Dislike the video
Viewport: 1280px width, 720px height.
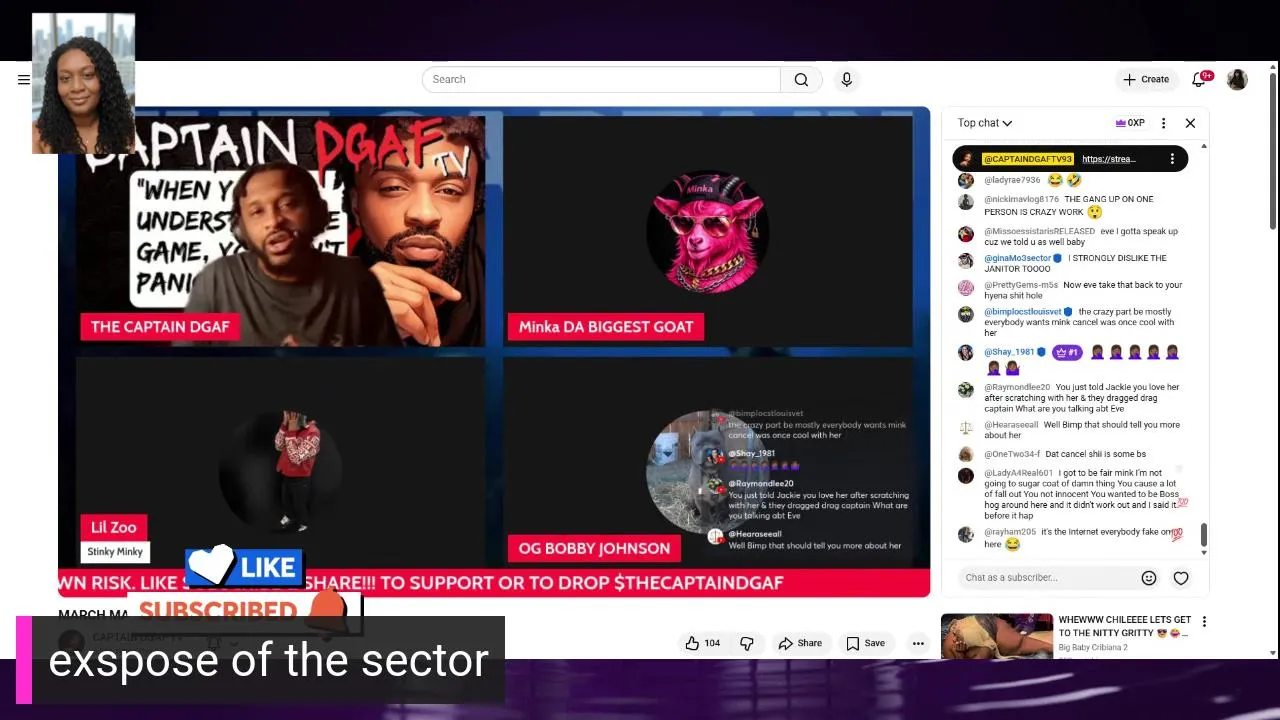747,643
